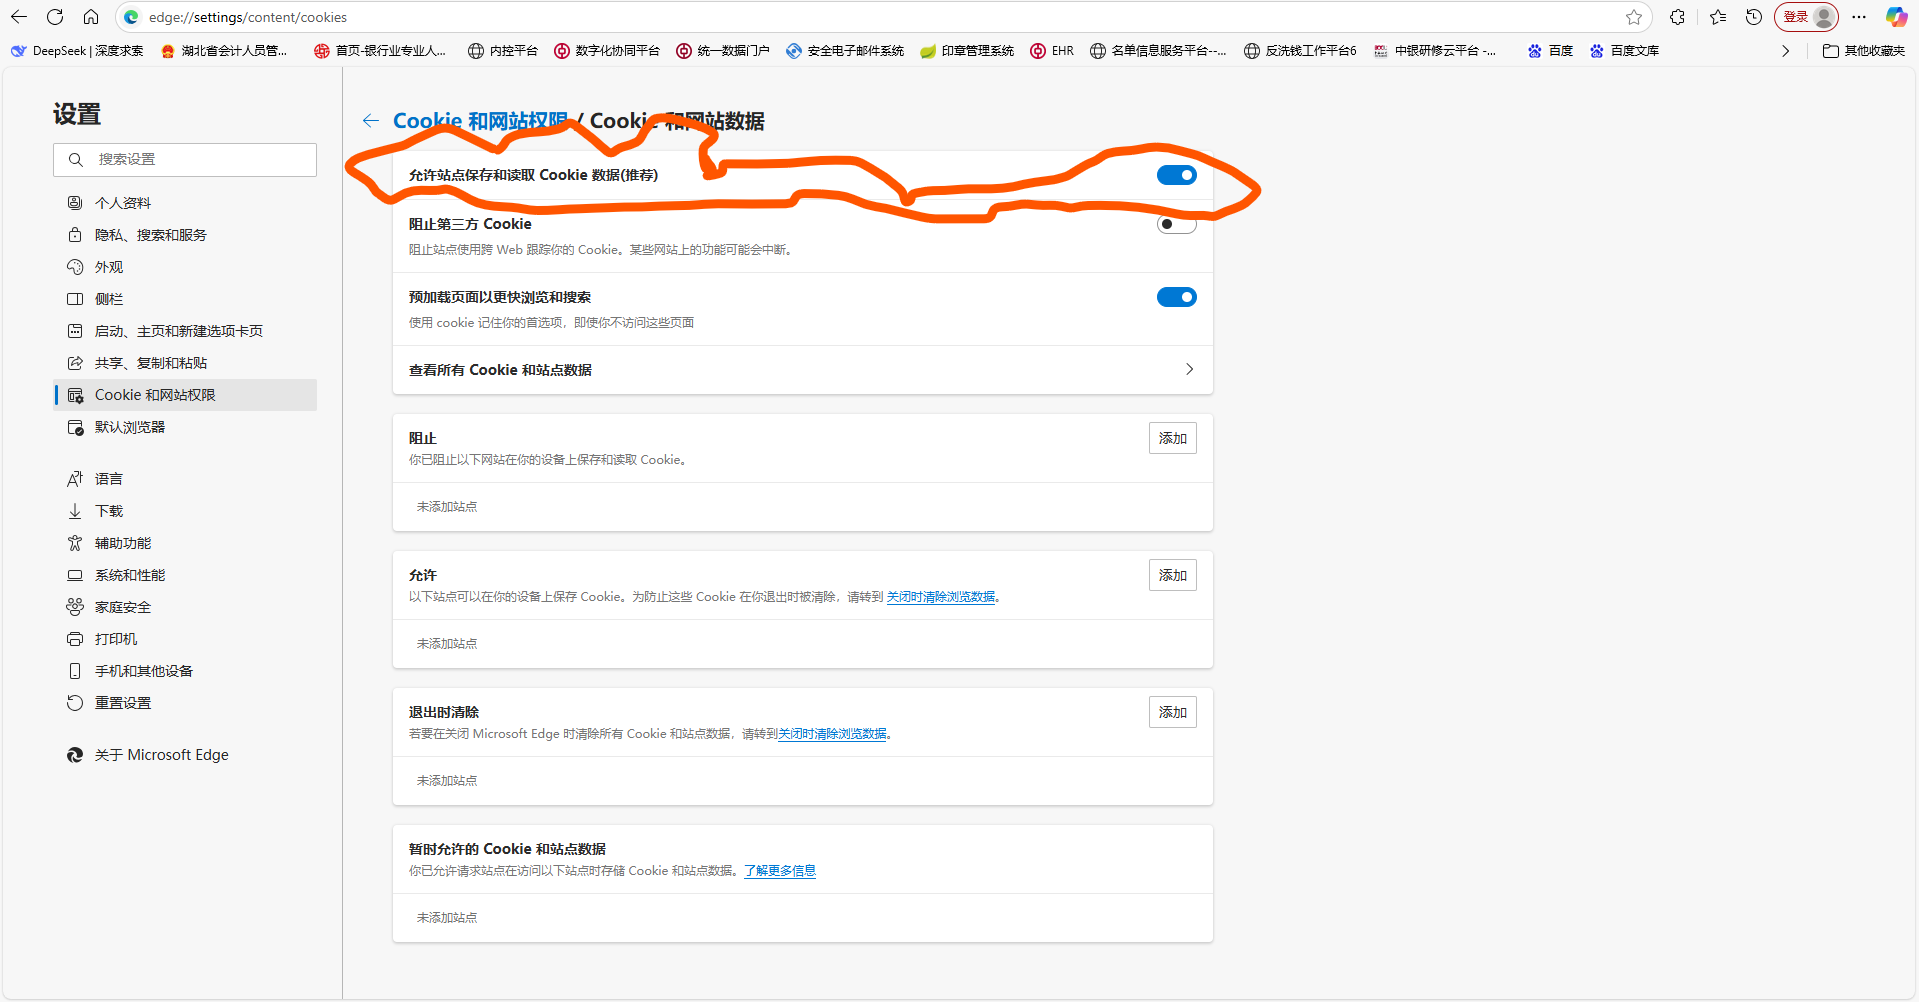
Task: Open the 百度文库 bookmark
Action: coord(1625,51)
